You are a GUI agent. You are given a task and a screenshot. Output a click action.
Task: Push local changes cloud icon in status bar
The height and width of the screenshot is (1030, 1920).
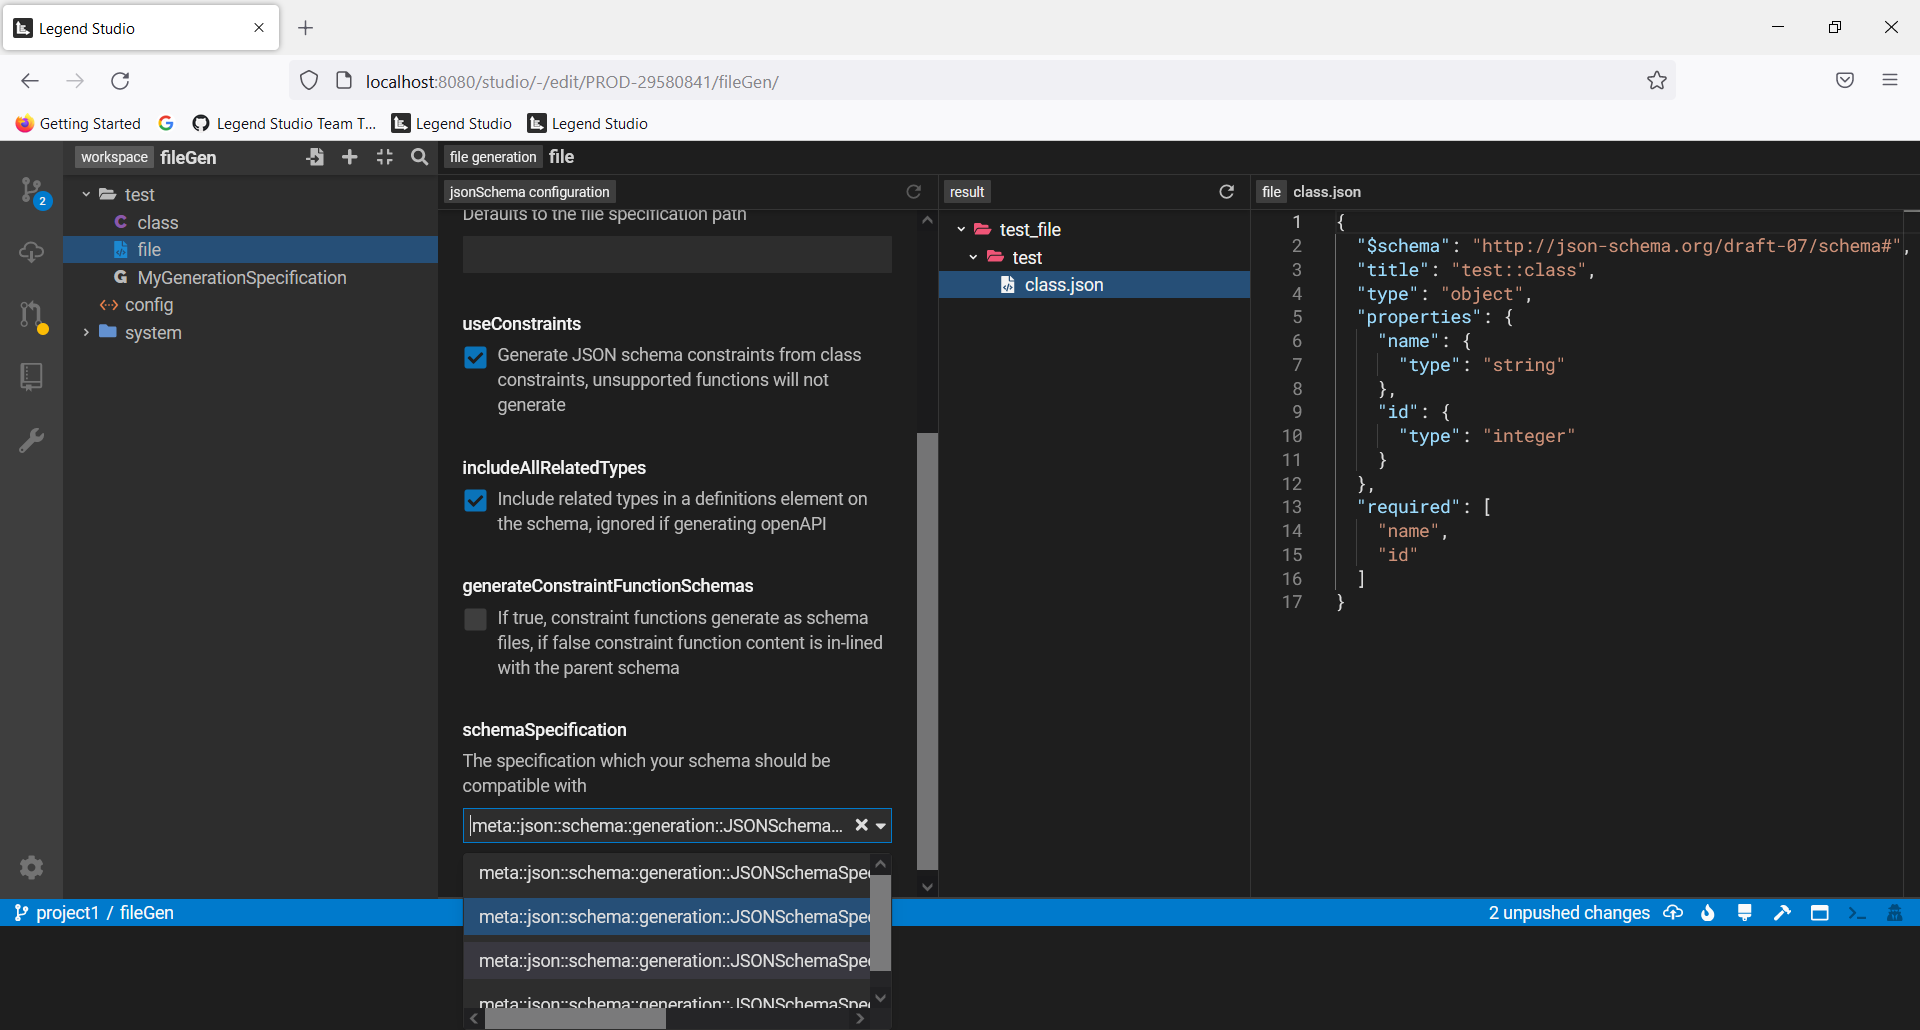(1673, 913)
